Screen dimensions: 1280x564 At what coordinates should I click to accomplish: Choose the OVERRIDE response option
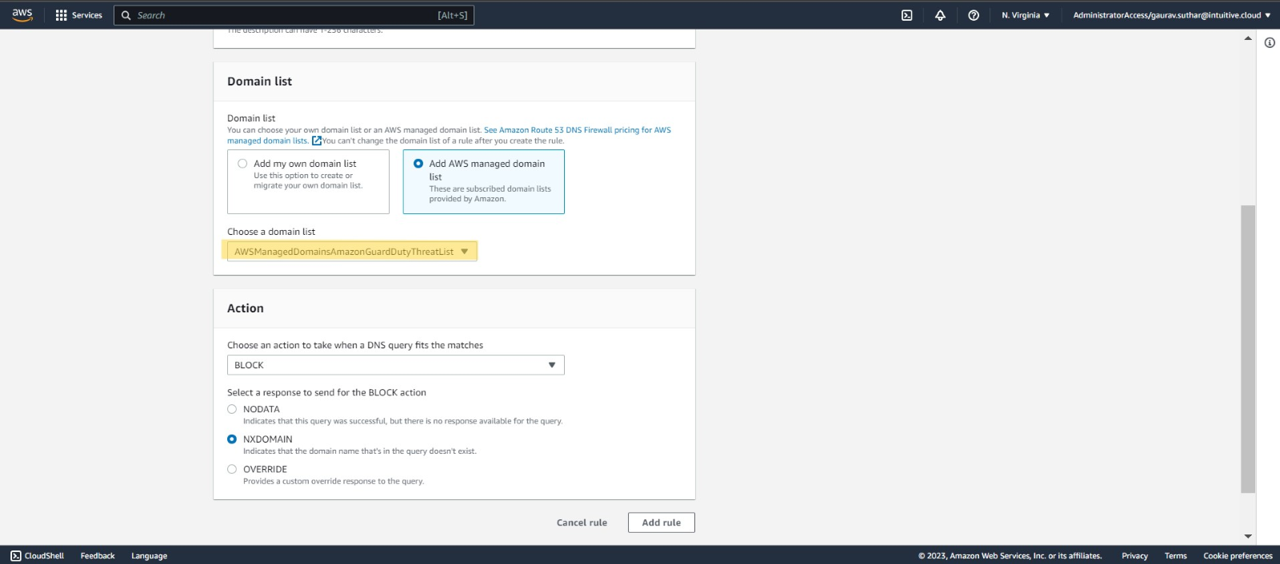pos(232,469)
